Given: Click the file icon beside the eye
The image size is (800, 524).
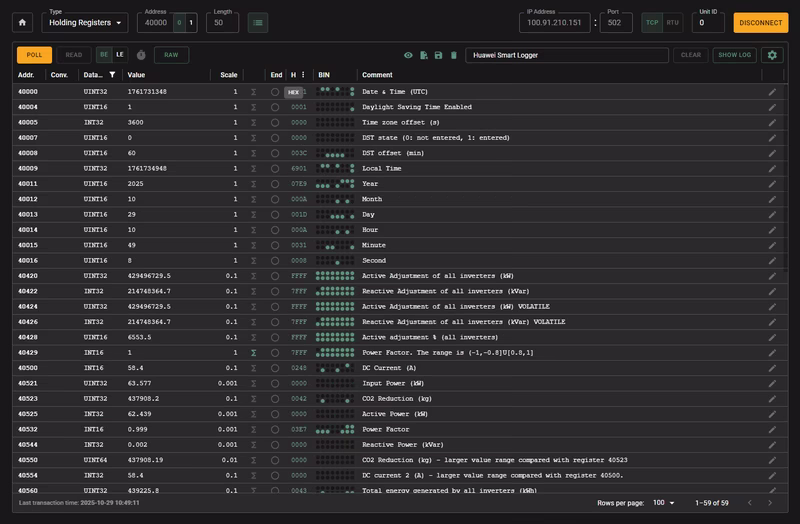Looking at the screenshot, I should tap(423, 55).
